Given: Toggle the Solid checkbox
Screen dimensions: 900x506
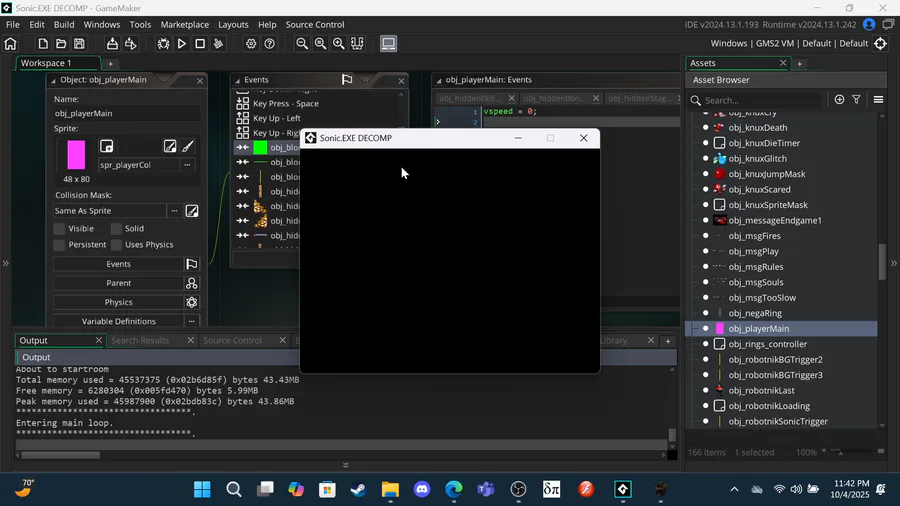Looking at the screenshot, I should [x=116, y=228].
